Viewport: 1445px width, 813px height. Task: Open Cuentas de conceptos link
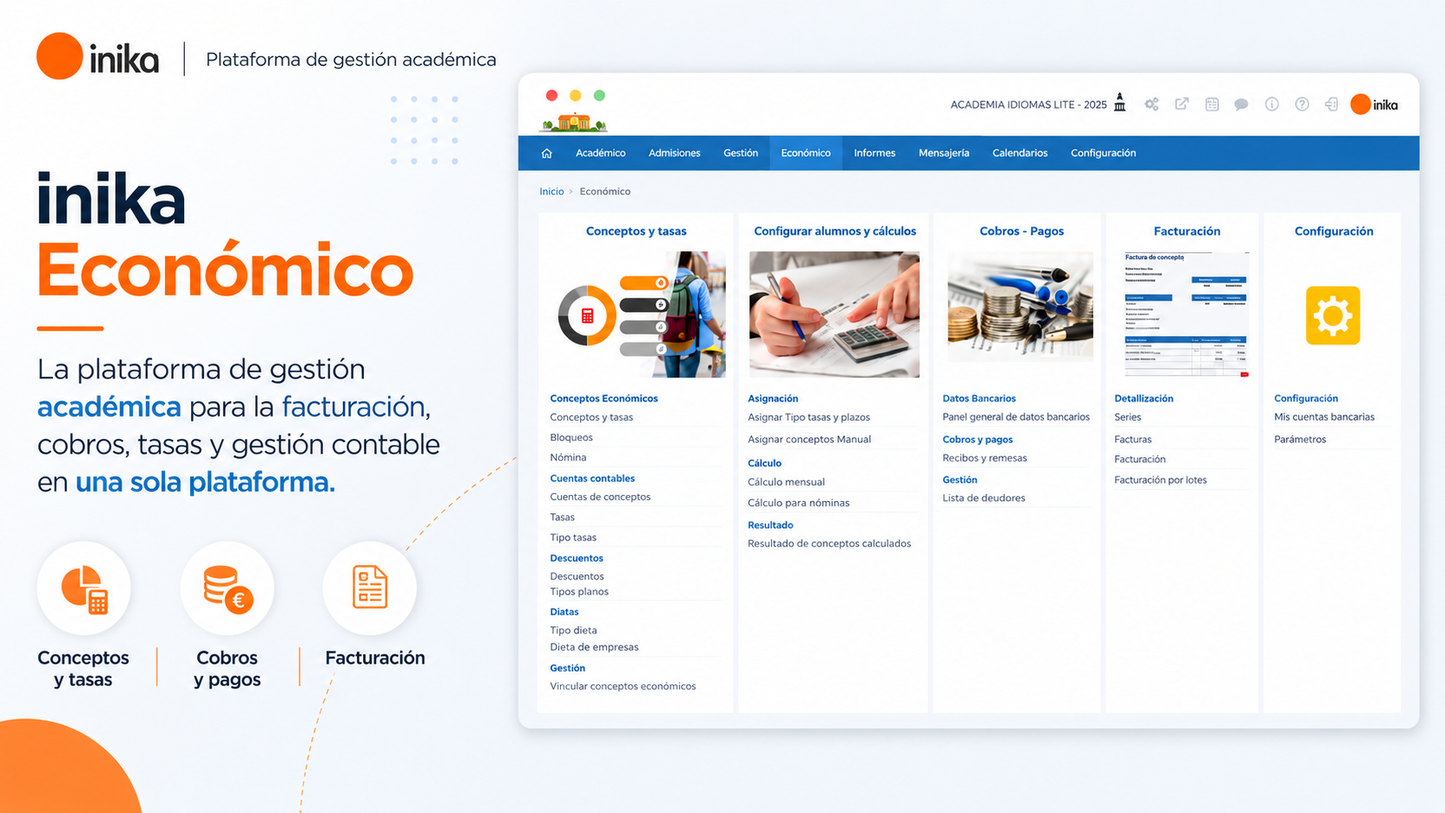tap(600, 497)
